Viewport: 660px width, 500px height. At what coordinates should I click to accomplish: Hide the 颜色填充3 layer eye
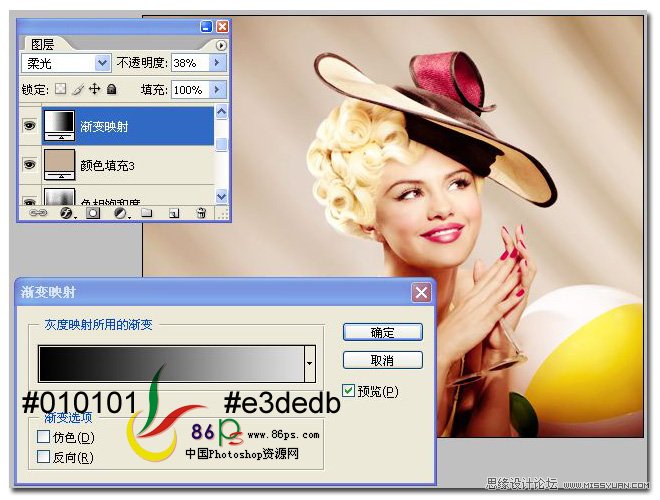[29, 164]
